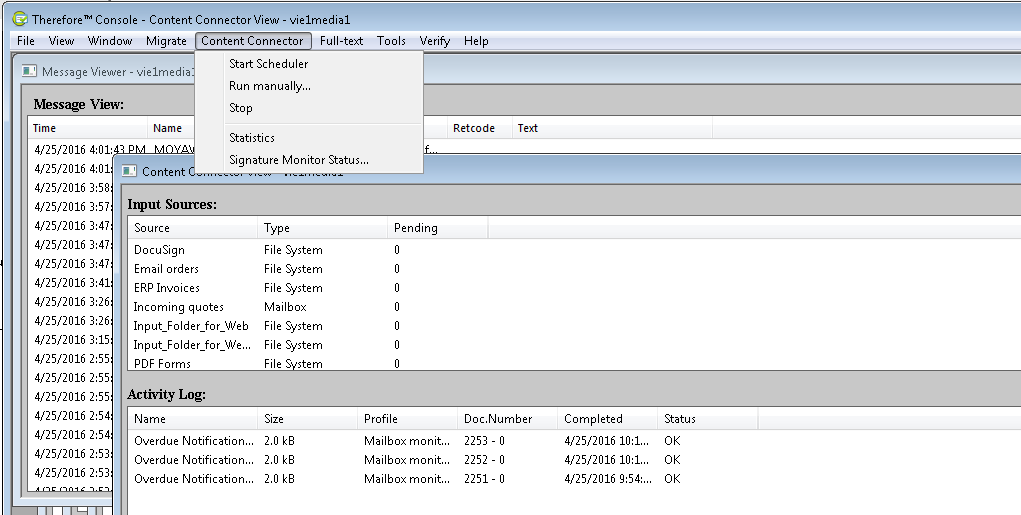Open the Verify menu

pos(434,40)
